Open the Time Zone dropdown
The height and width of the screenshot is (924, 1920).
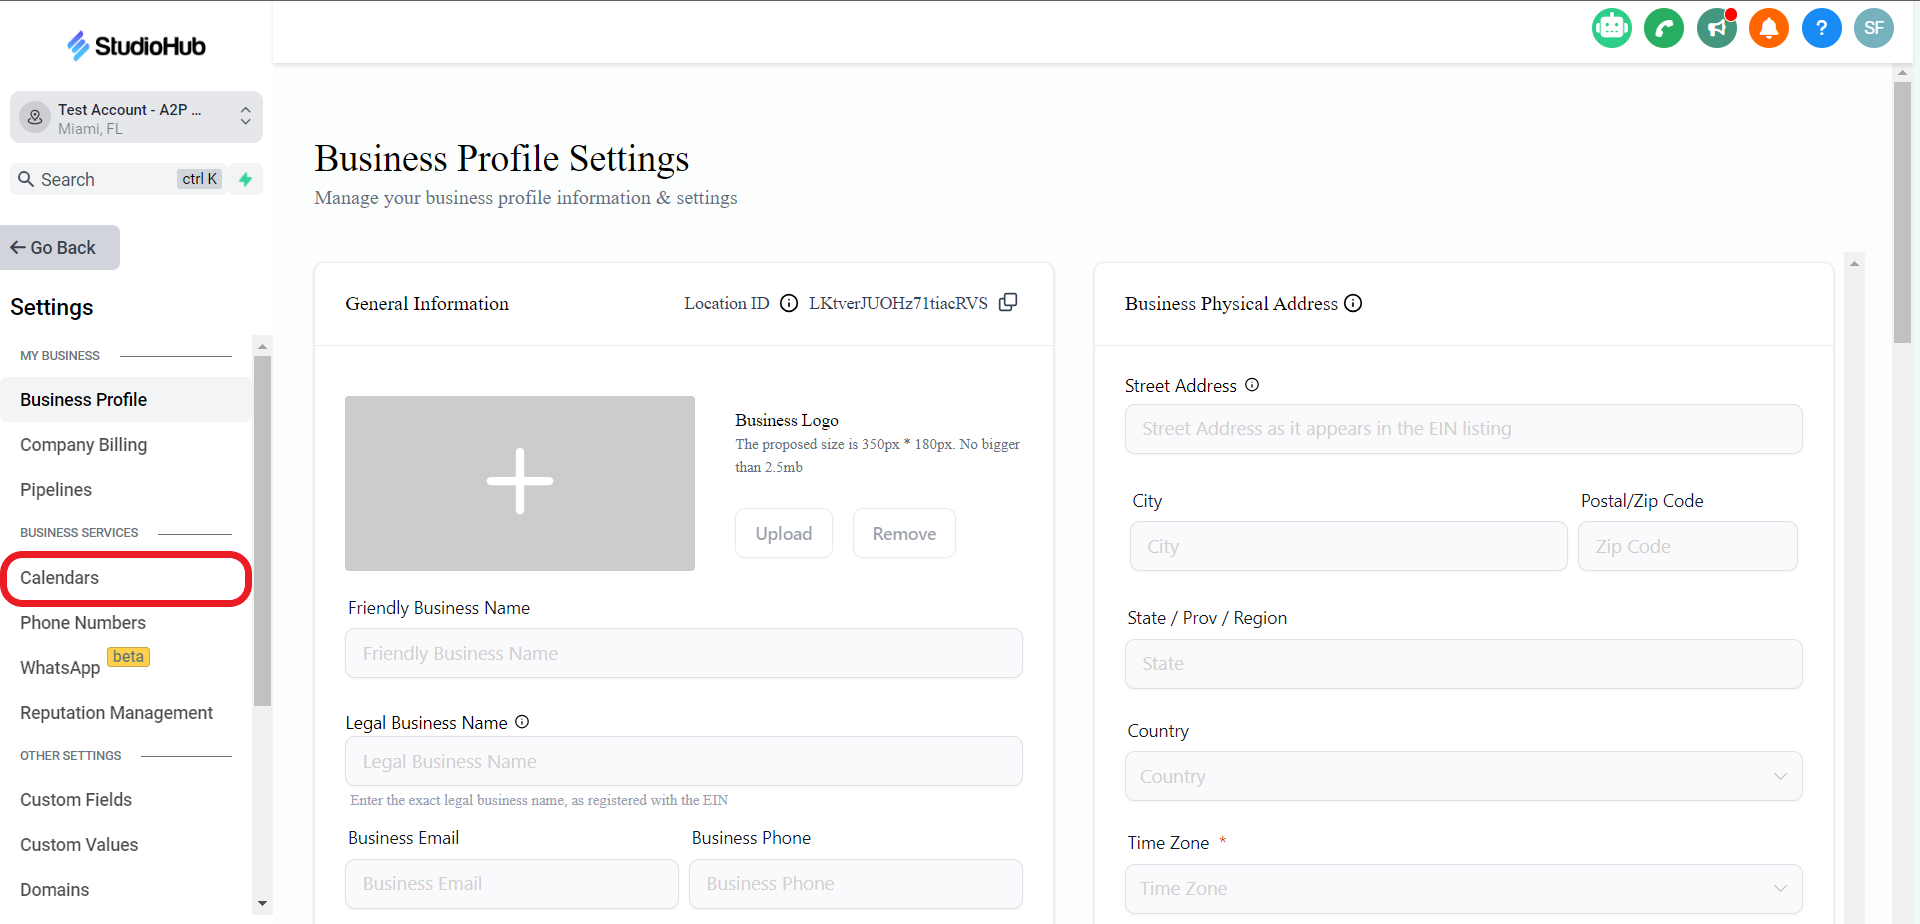(1463, 888)
